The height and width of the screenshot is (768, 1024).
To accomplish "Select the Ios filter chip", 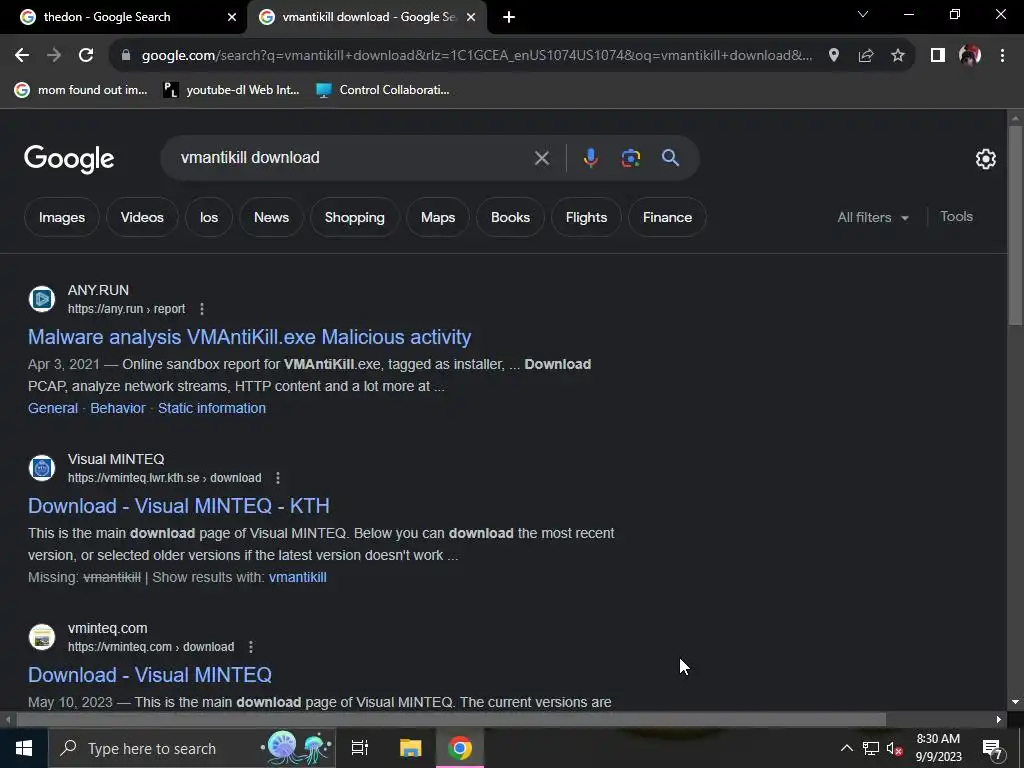I will (209, 217).
